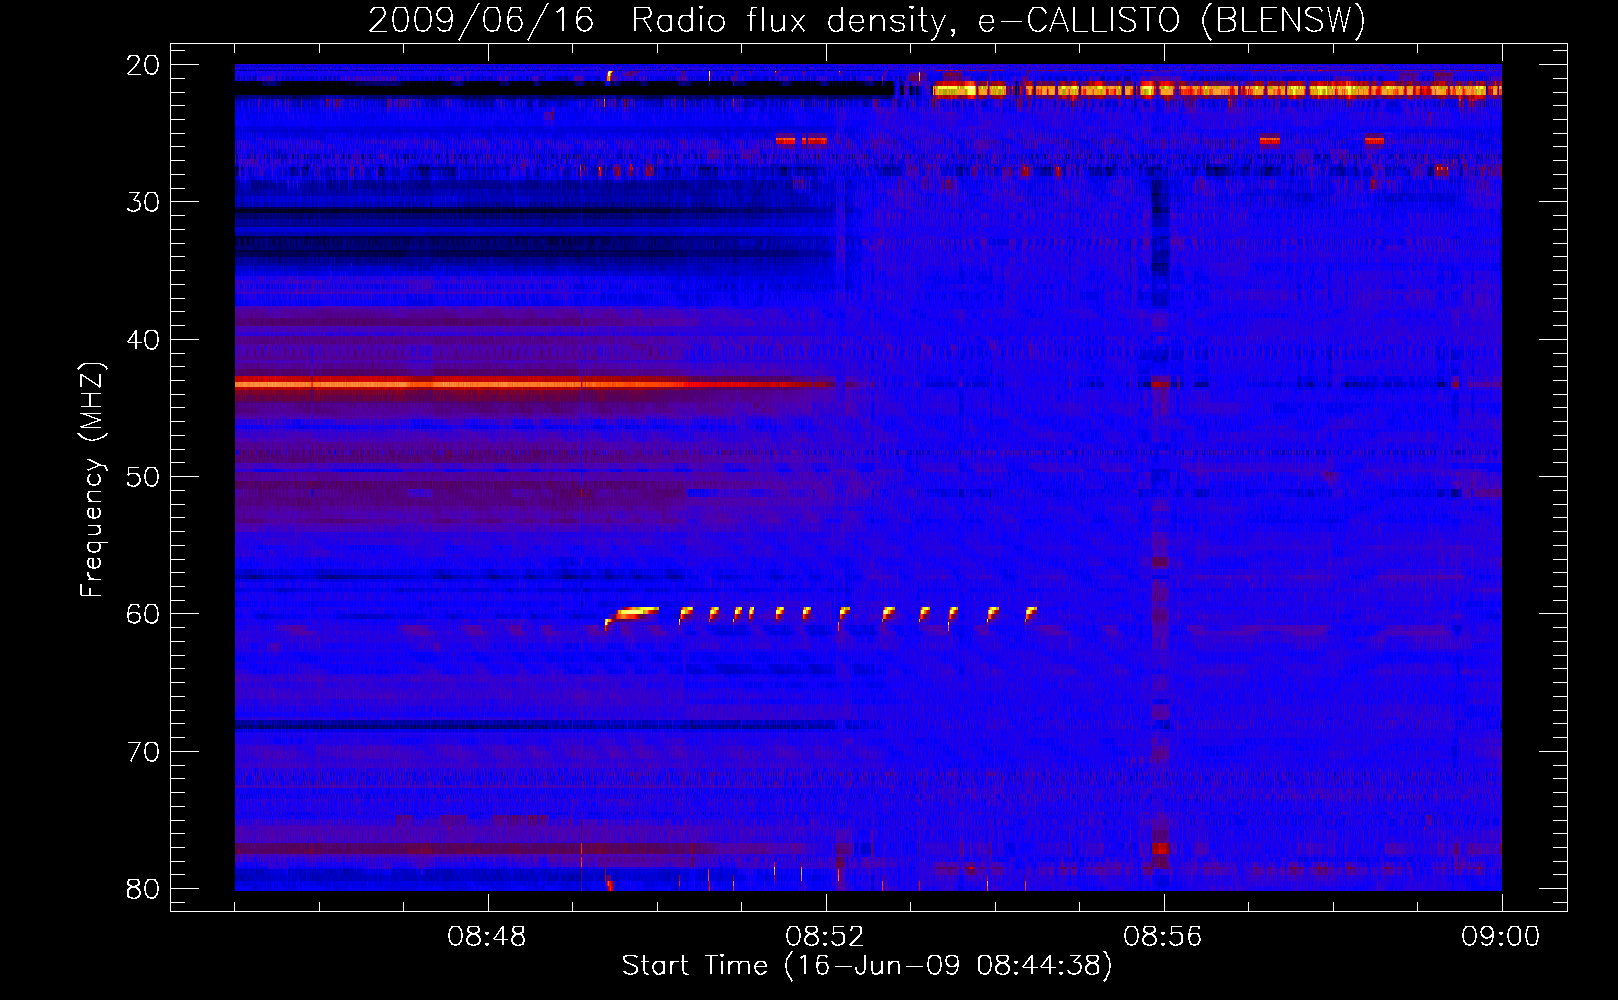The image size is (1618, 1000).
Task: Select the 08:48 time tick label
Action: point(487,937)
